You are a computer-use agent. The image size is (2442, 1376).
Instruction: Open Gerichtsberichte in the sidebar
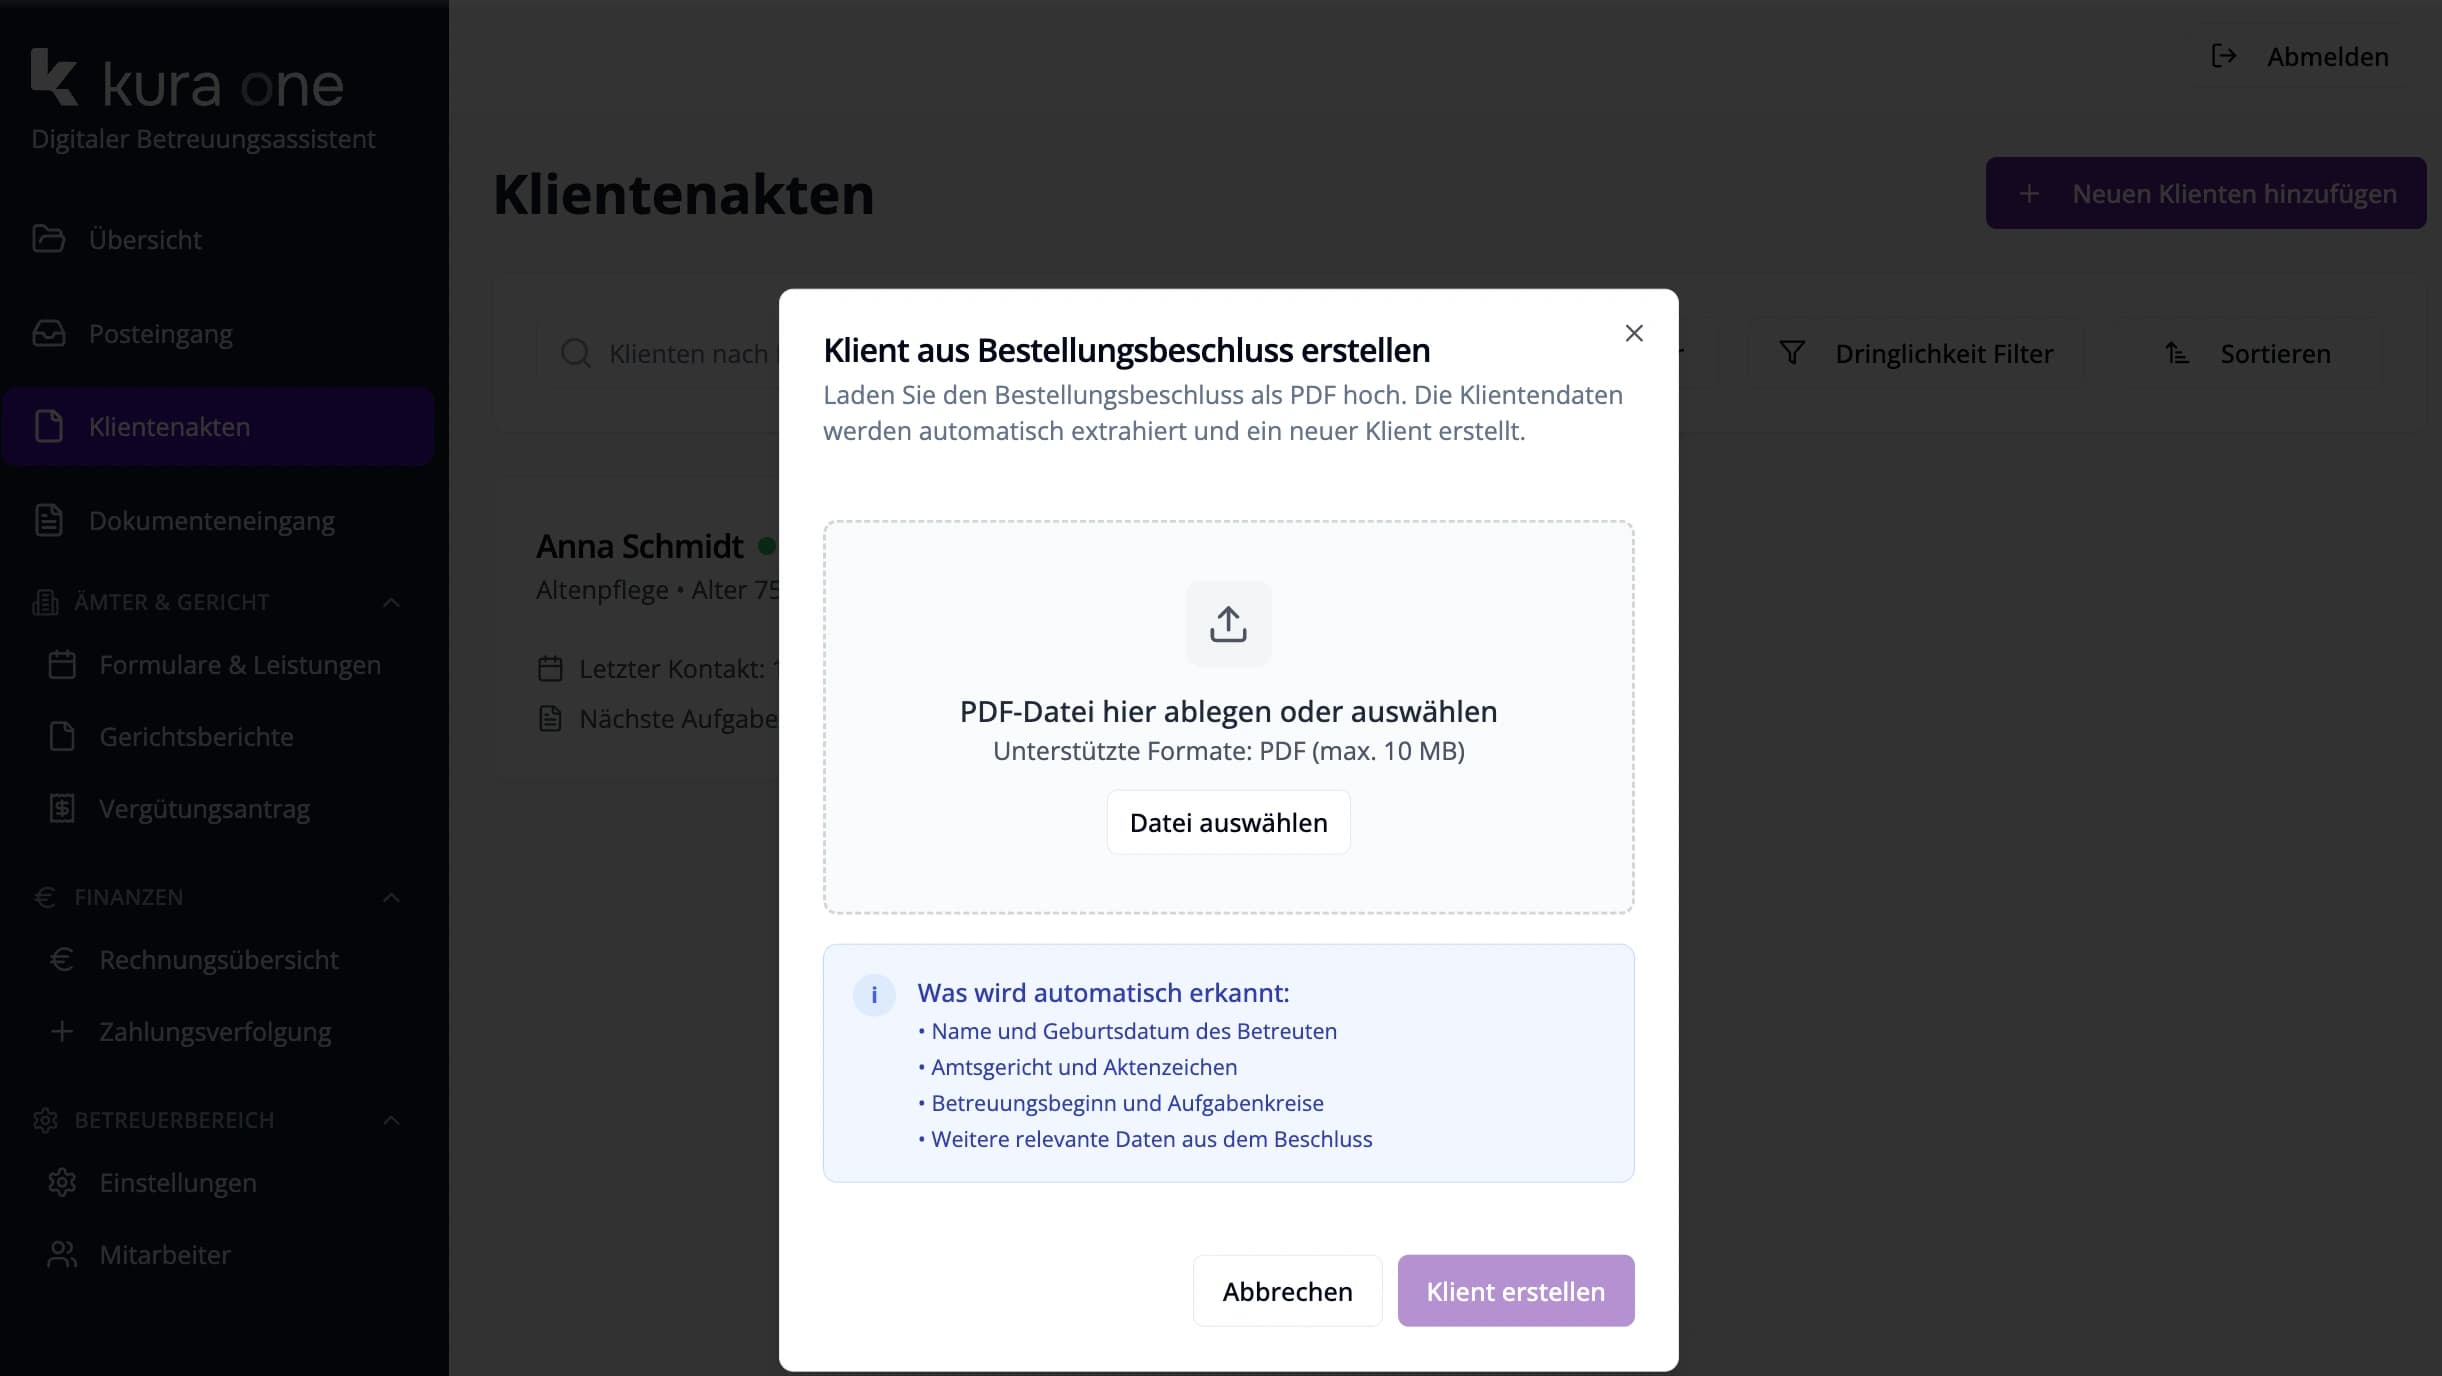[x=196, y=737]
